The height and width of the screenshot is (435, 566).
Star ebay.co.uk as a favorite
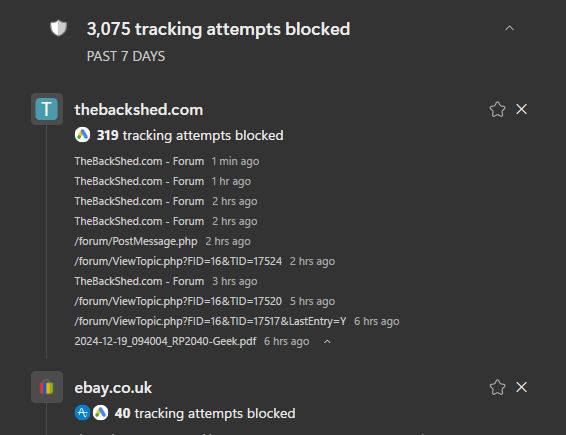[497, 387]
